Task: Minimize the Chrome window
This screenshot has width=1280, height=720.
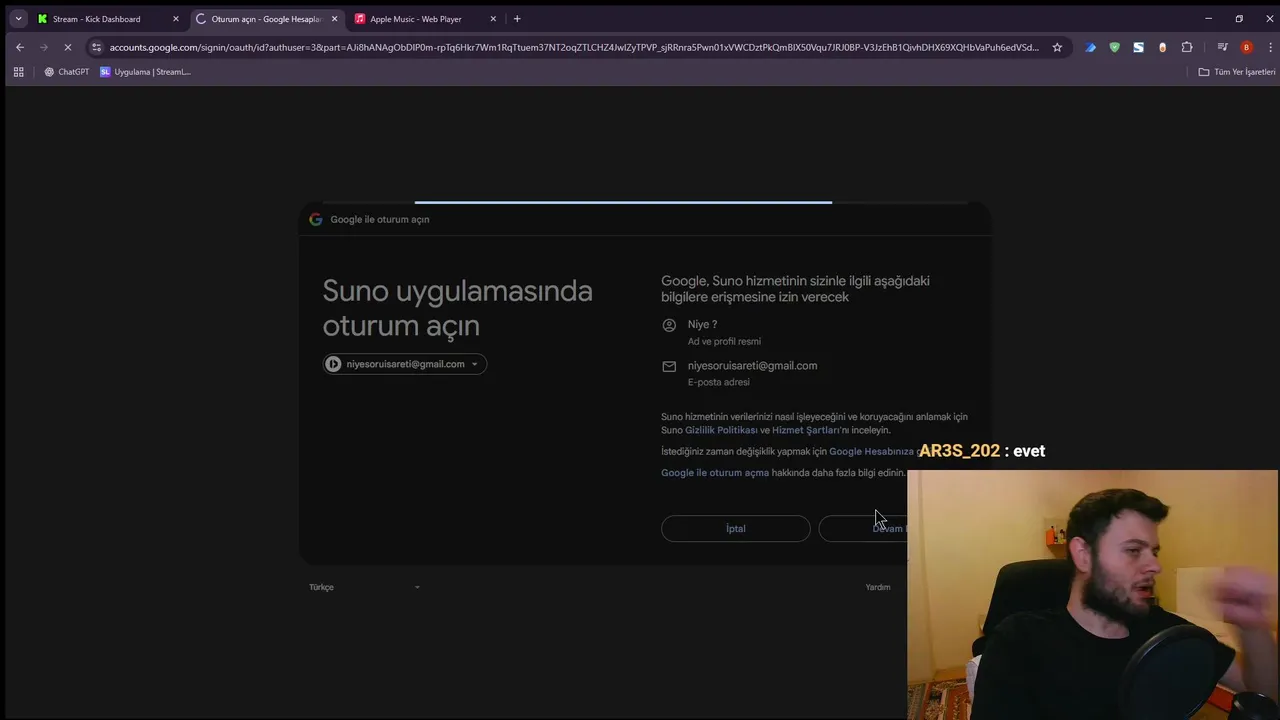Action: coord(1208,18)
